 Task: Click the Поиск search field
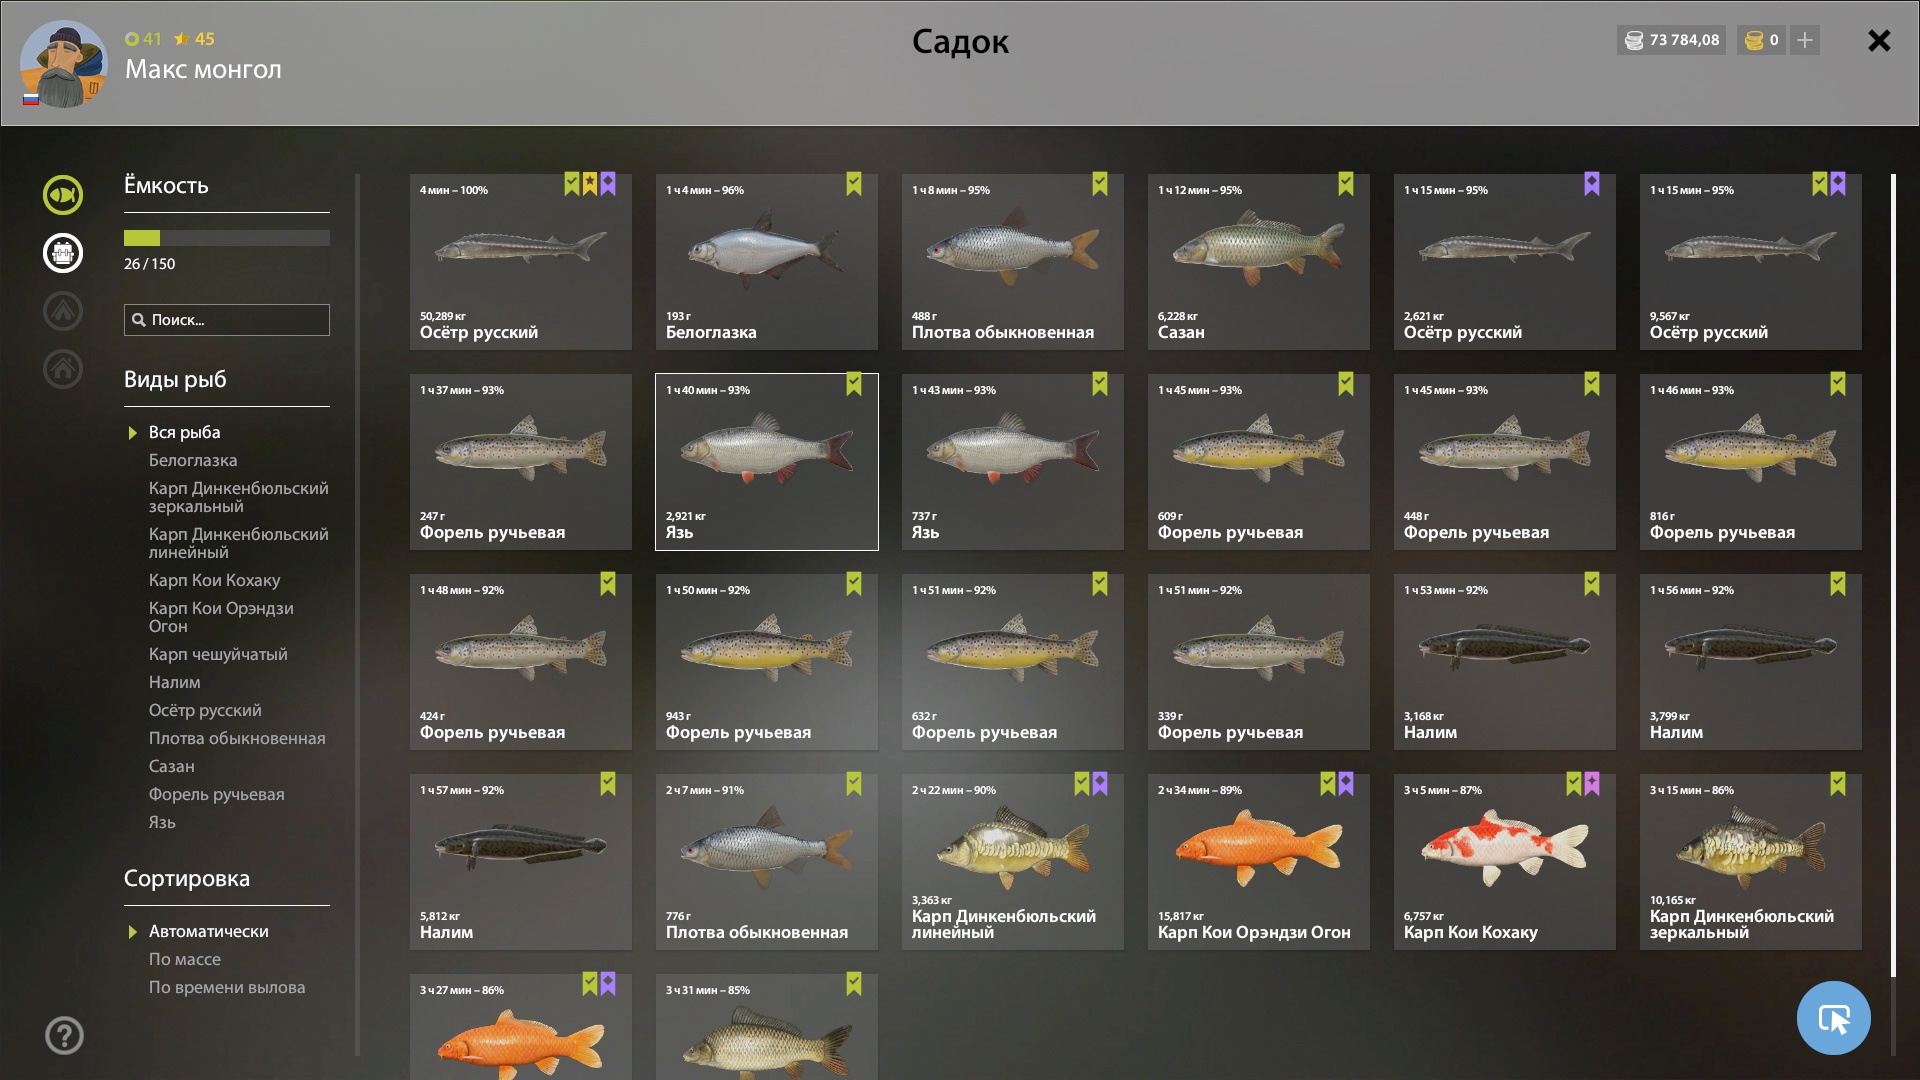(227, 320)
